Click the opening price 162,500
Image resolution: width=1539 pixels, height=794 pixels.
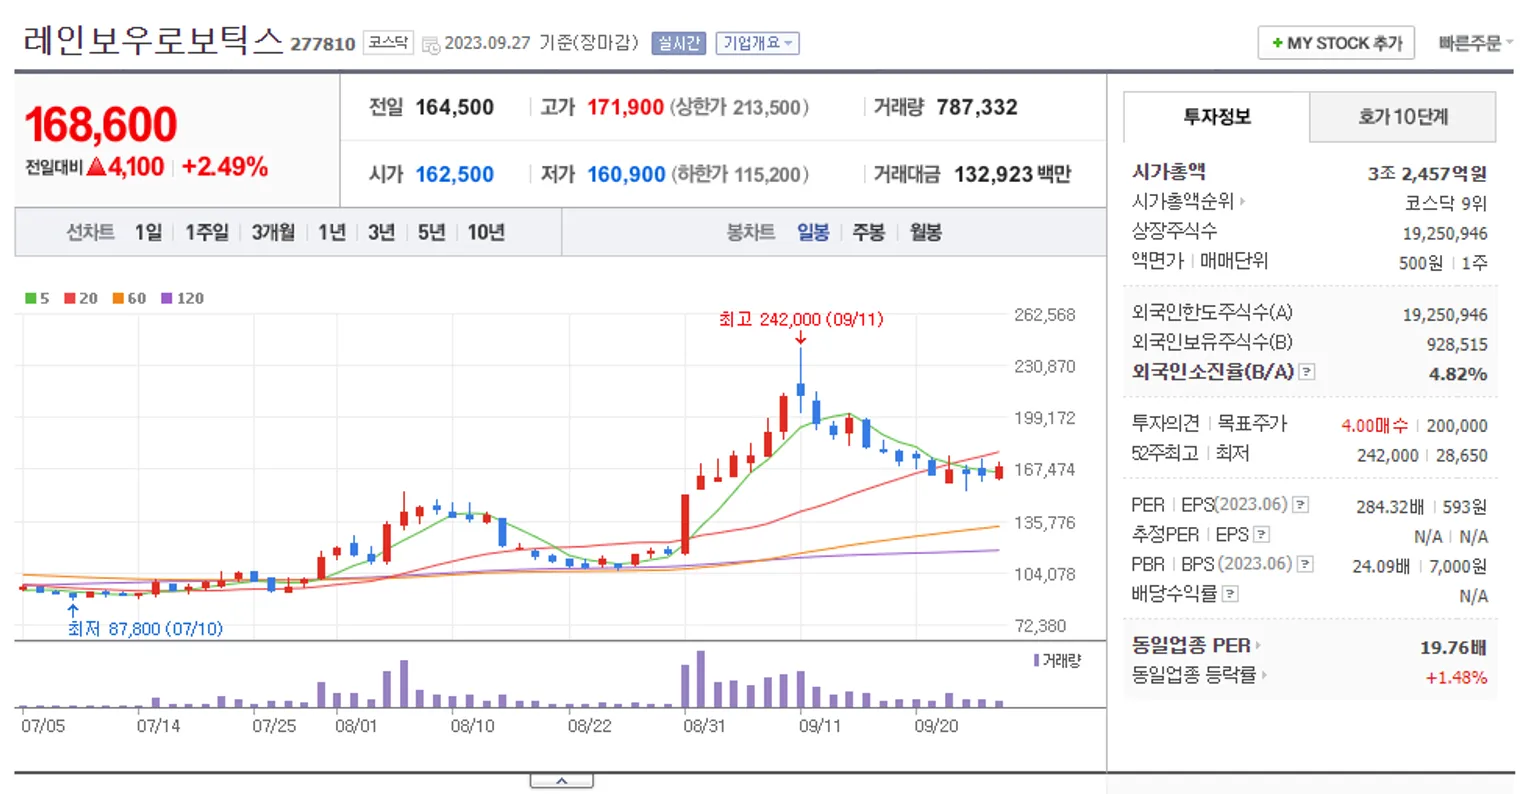454,174
